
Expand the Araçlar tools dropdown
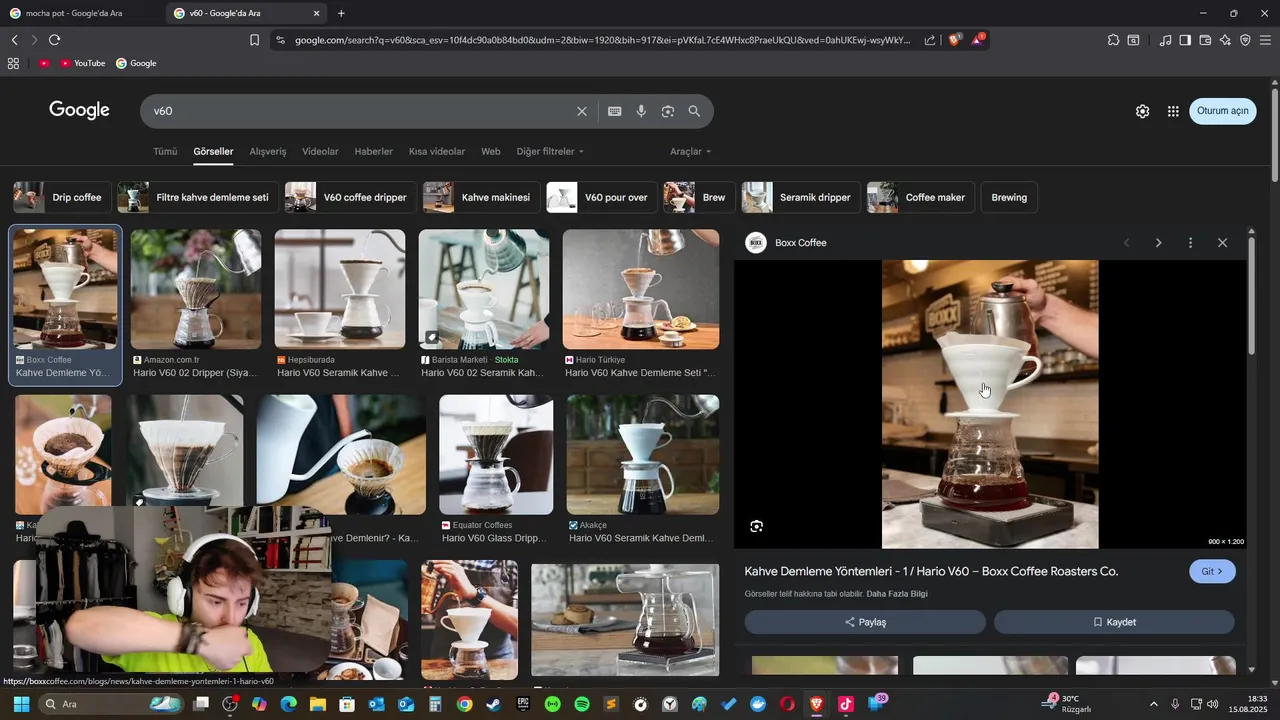click(x=691, y=151)
